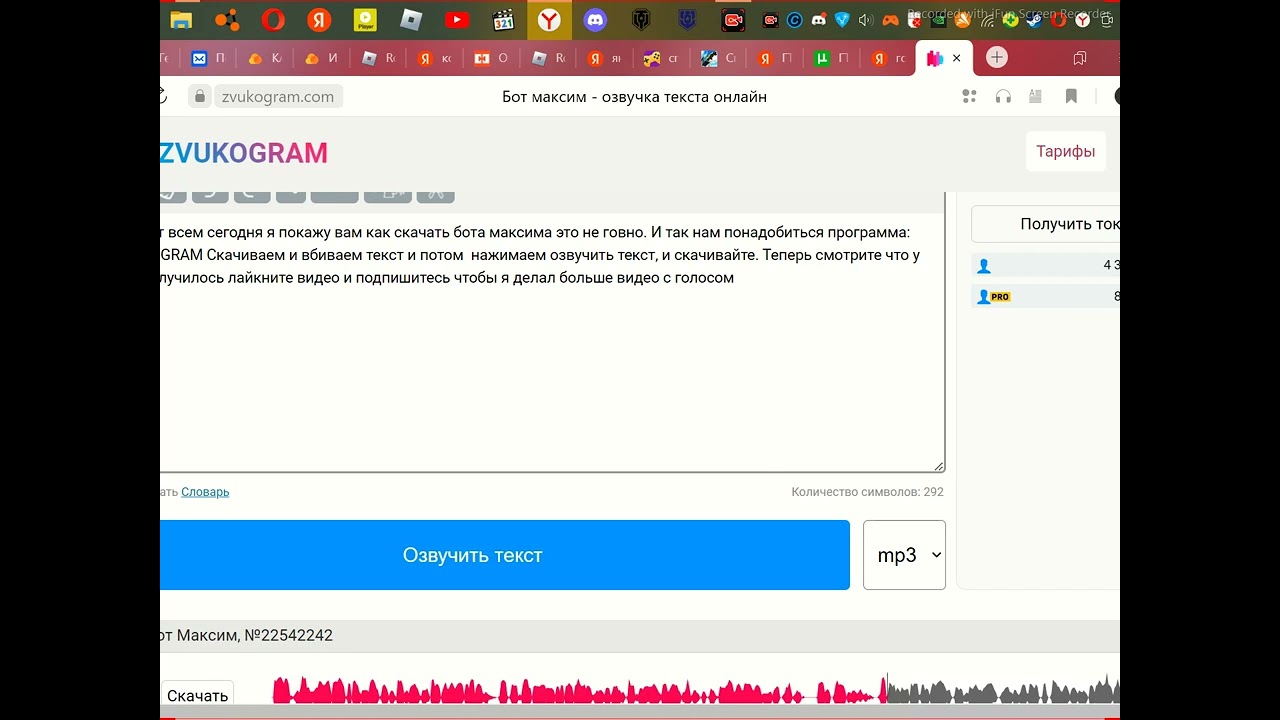Switch to the mail tab

[x=209, y=58]
